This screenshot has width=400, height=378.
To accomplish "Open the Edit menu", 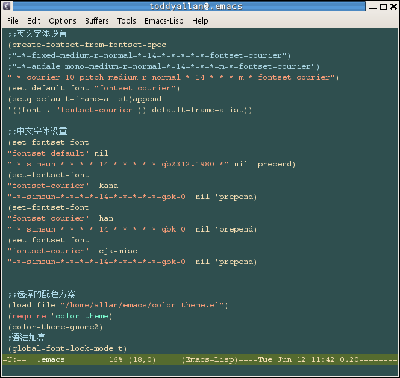I will coord(34,21).
